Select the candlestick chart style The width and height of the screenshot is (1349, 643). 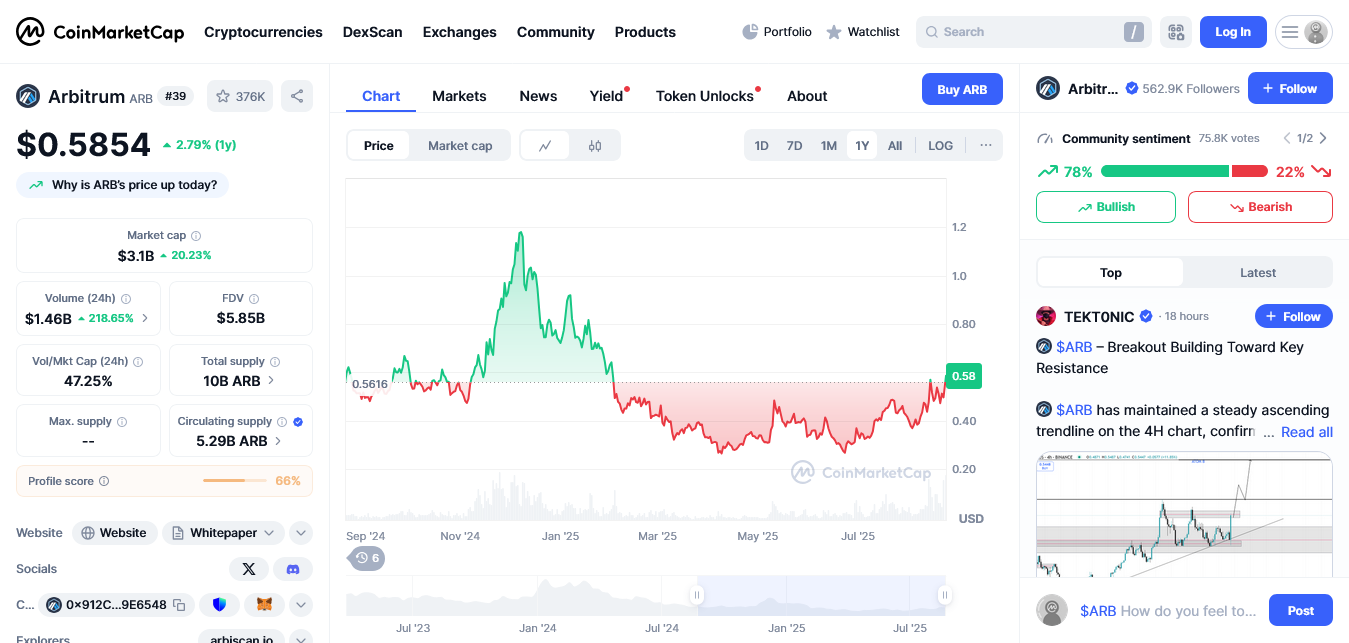tap(595, 146)
